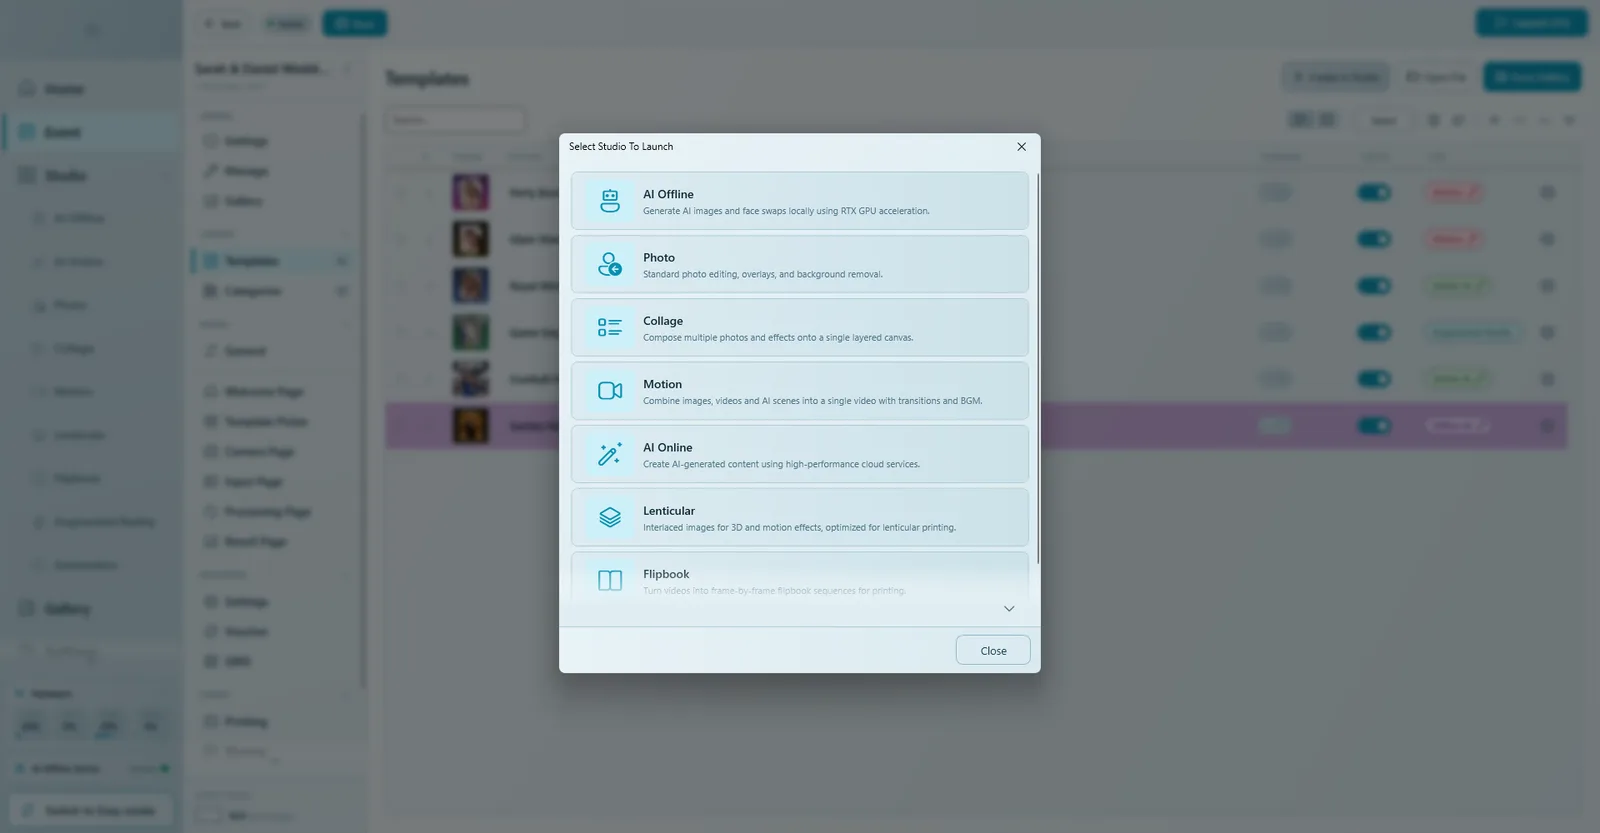The width and height of the screenshot is (1600, 833).
Task: Click the Lenticular layers icon
Action: (x=610, y=517)
